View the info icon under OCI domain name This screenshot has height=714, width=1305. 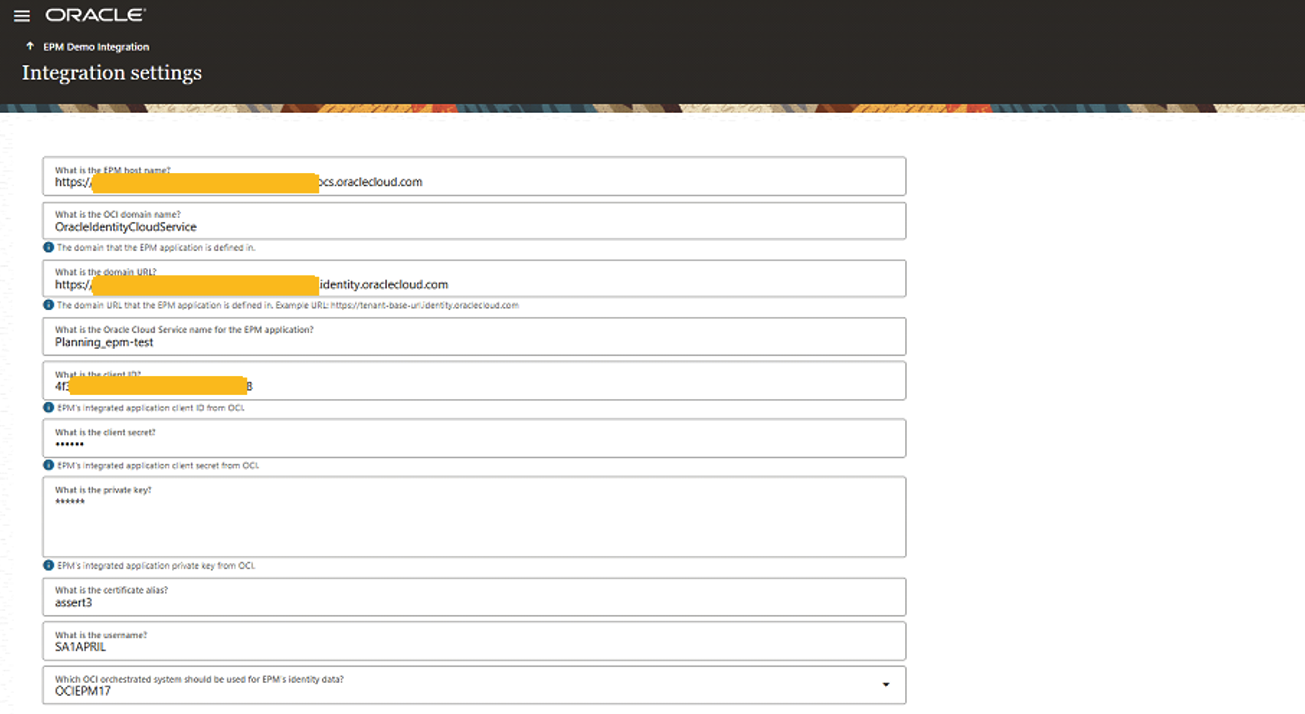(x=47, y=247)
